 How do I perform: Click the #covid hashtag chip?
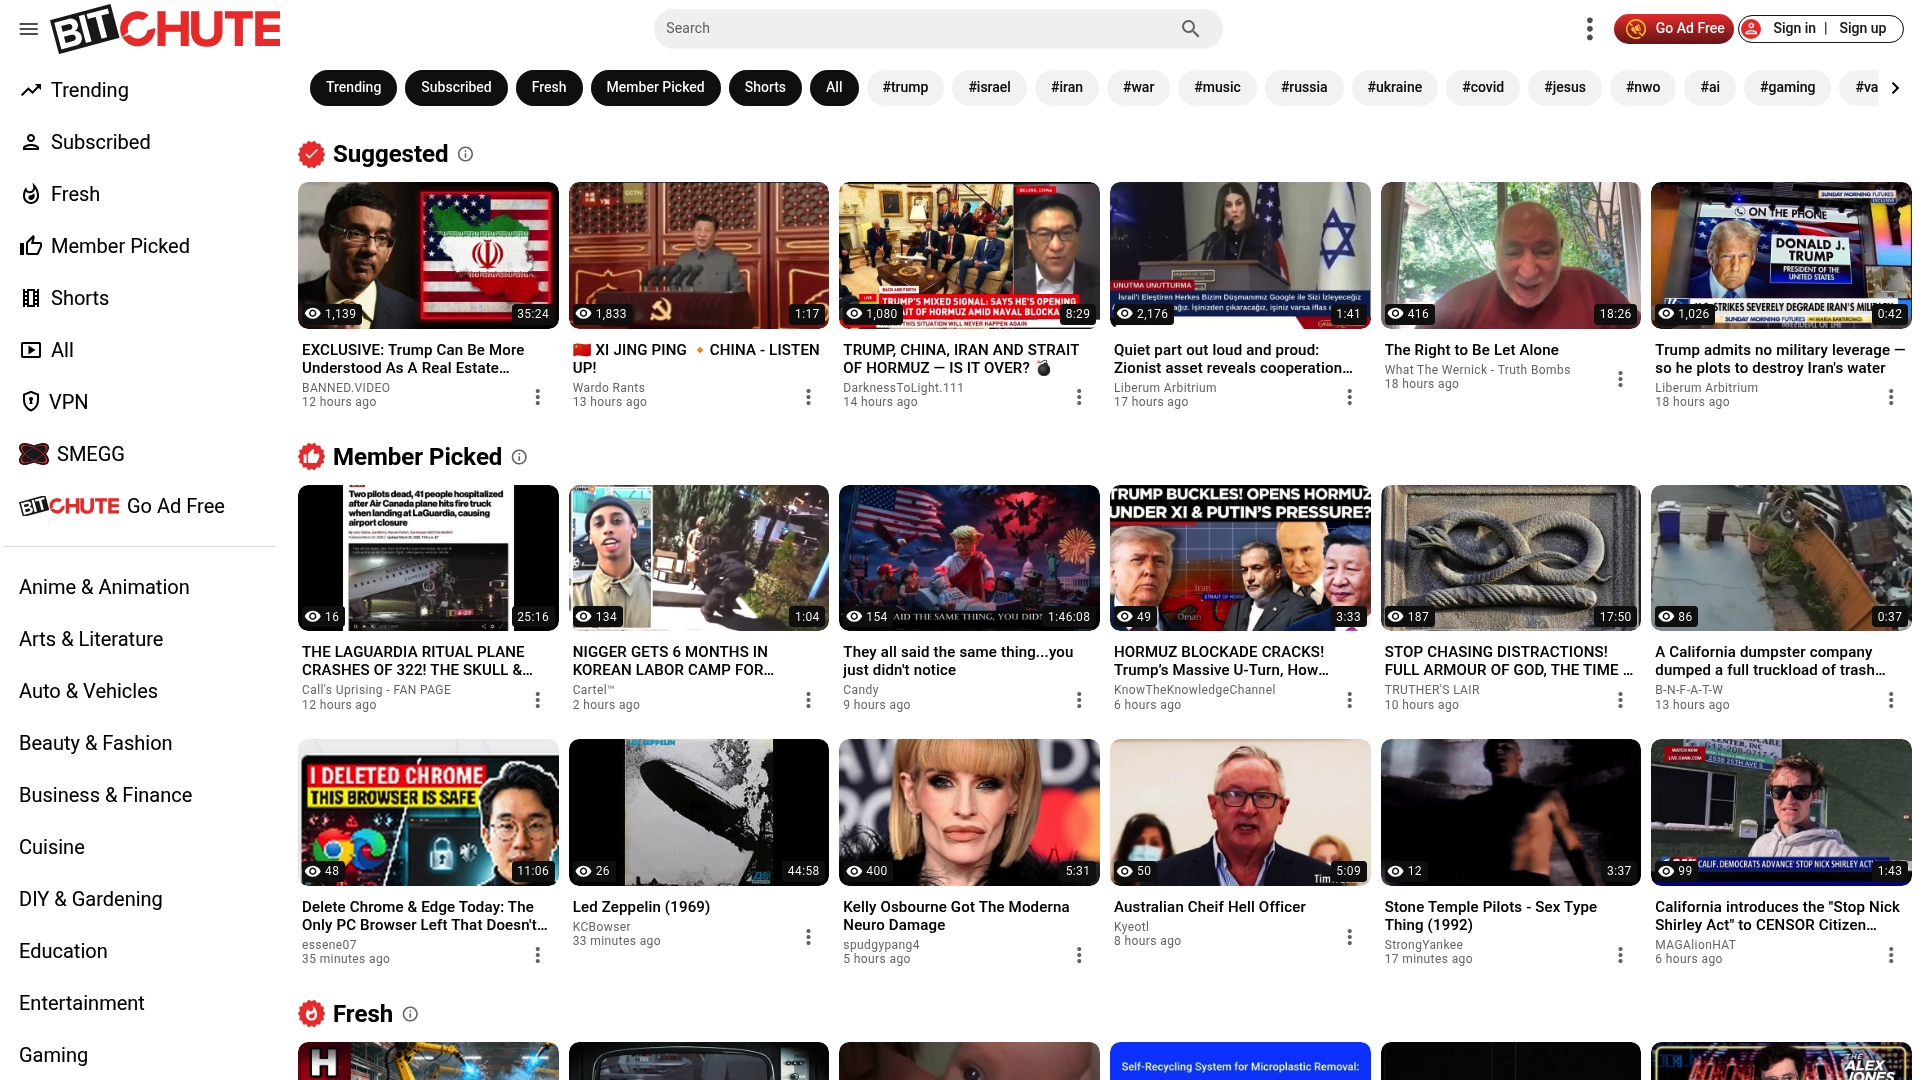1483,88
